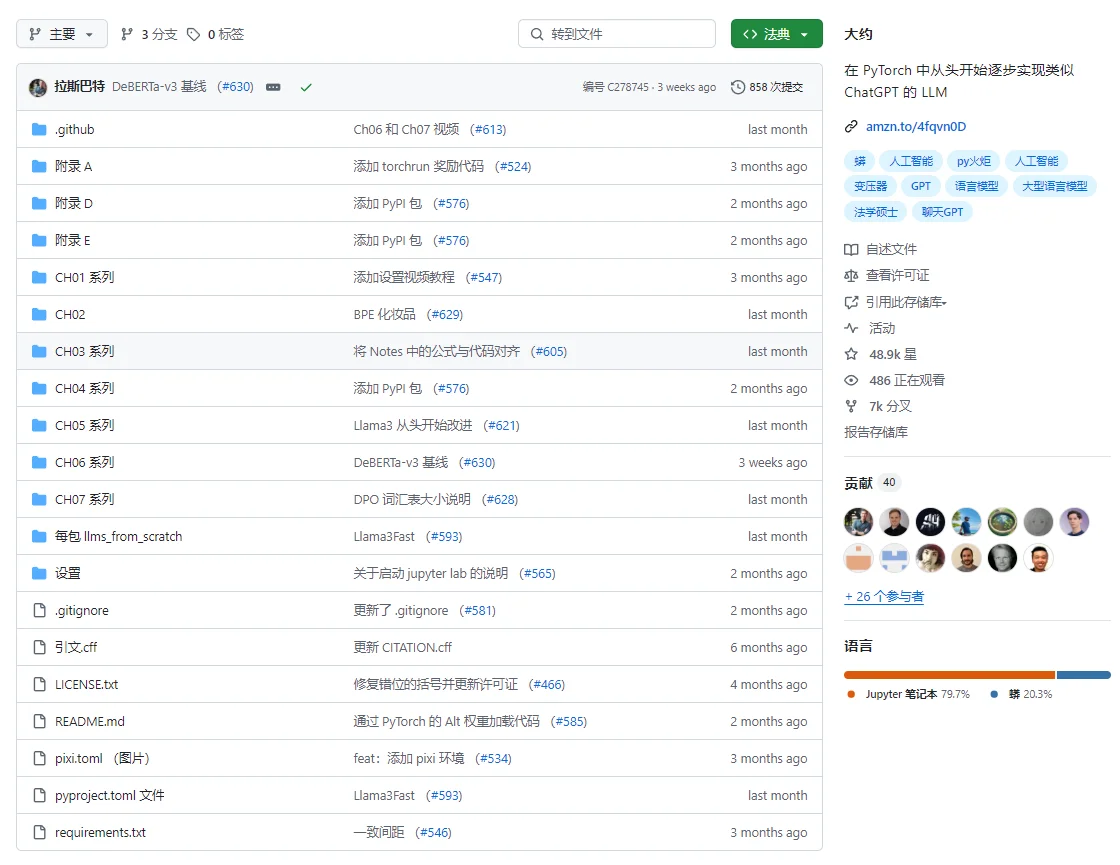Click the link icon beside amzn.to/4fqvn0D

851,126
